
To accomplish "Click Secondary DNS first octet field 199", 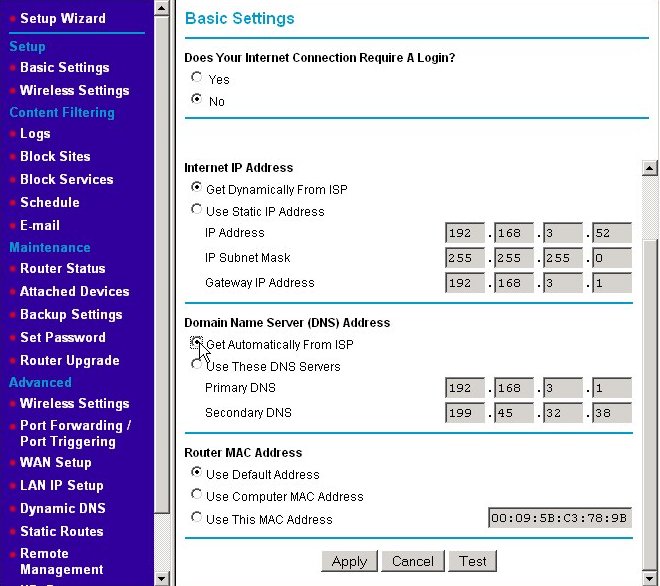I will (465, 413).
